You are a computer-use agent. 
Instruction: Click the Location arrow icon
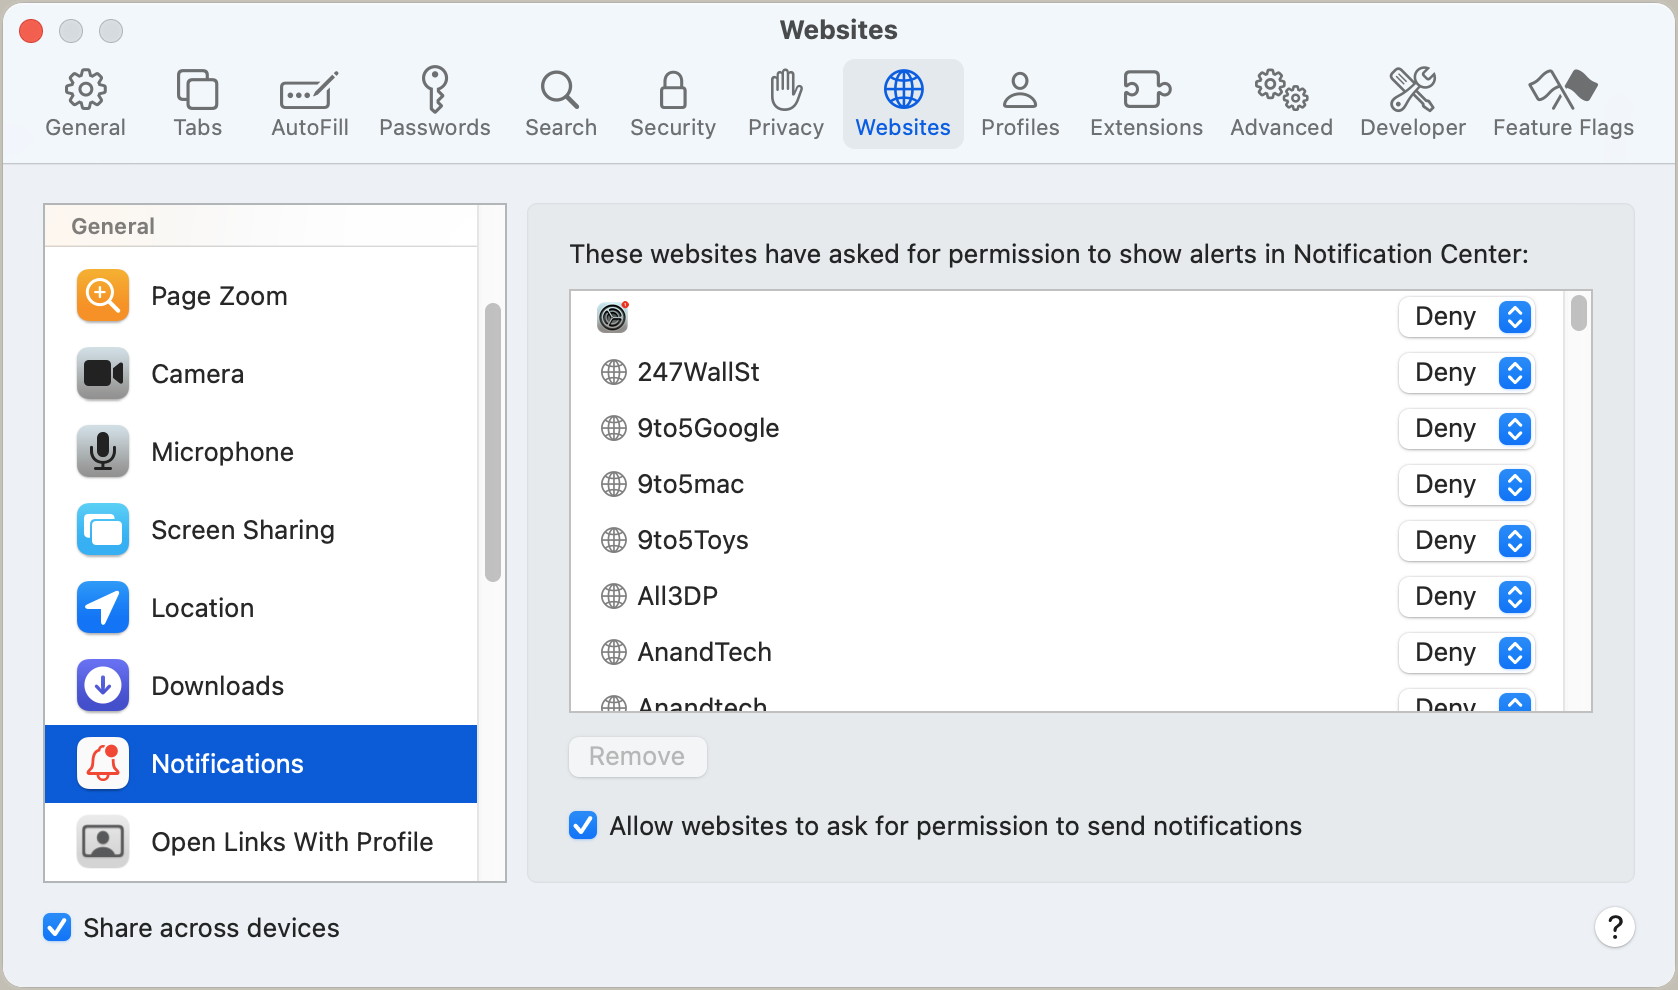point(103,608)
